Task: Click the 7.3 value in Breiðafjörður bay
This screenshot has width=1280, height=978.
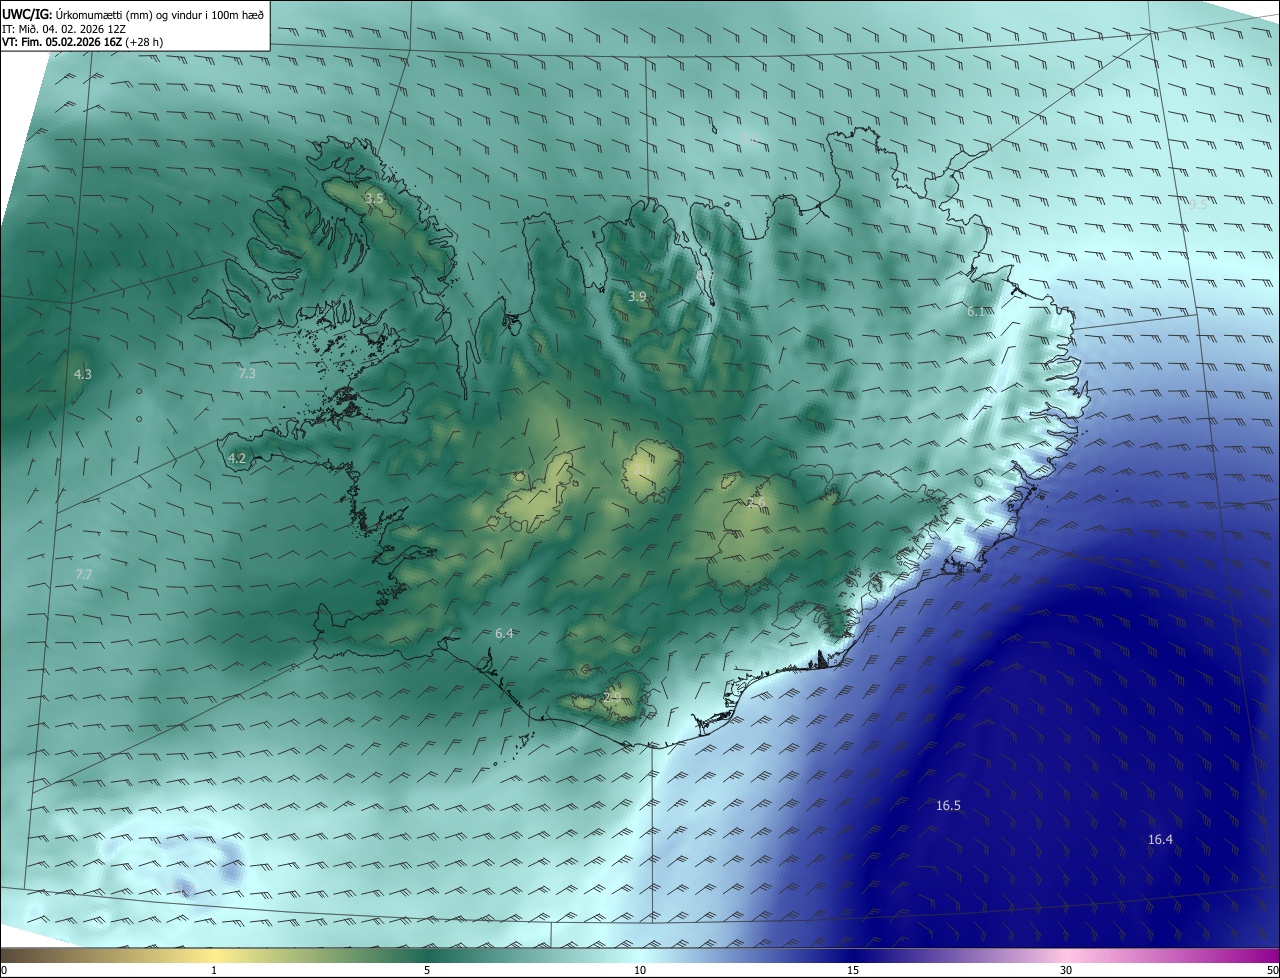Action: (247, 373)
